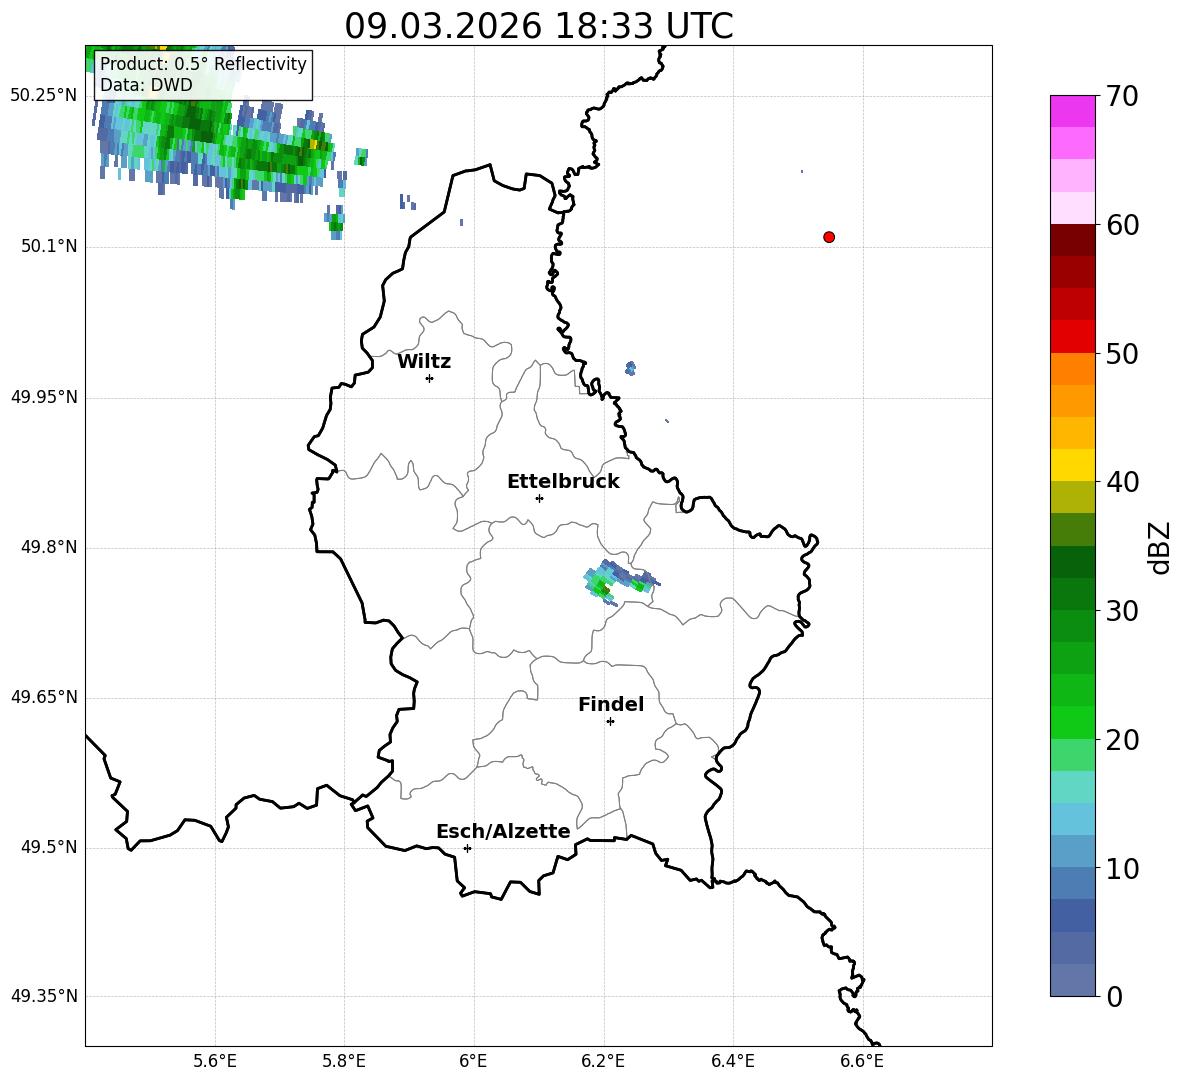Viewport: 1184px width, 1081px height.
Task: Click the Esch/Alzette city label
Action: (504, 831)
